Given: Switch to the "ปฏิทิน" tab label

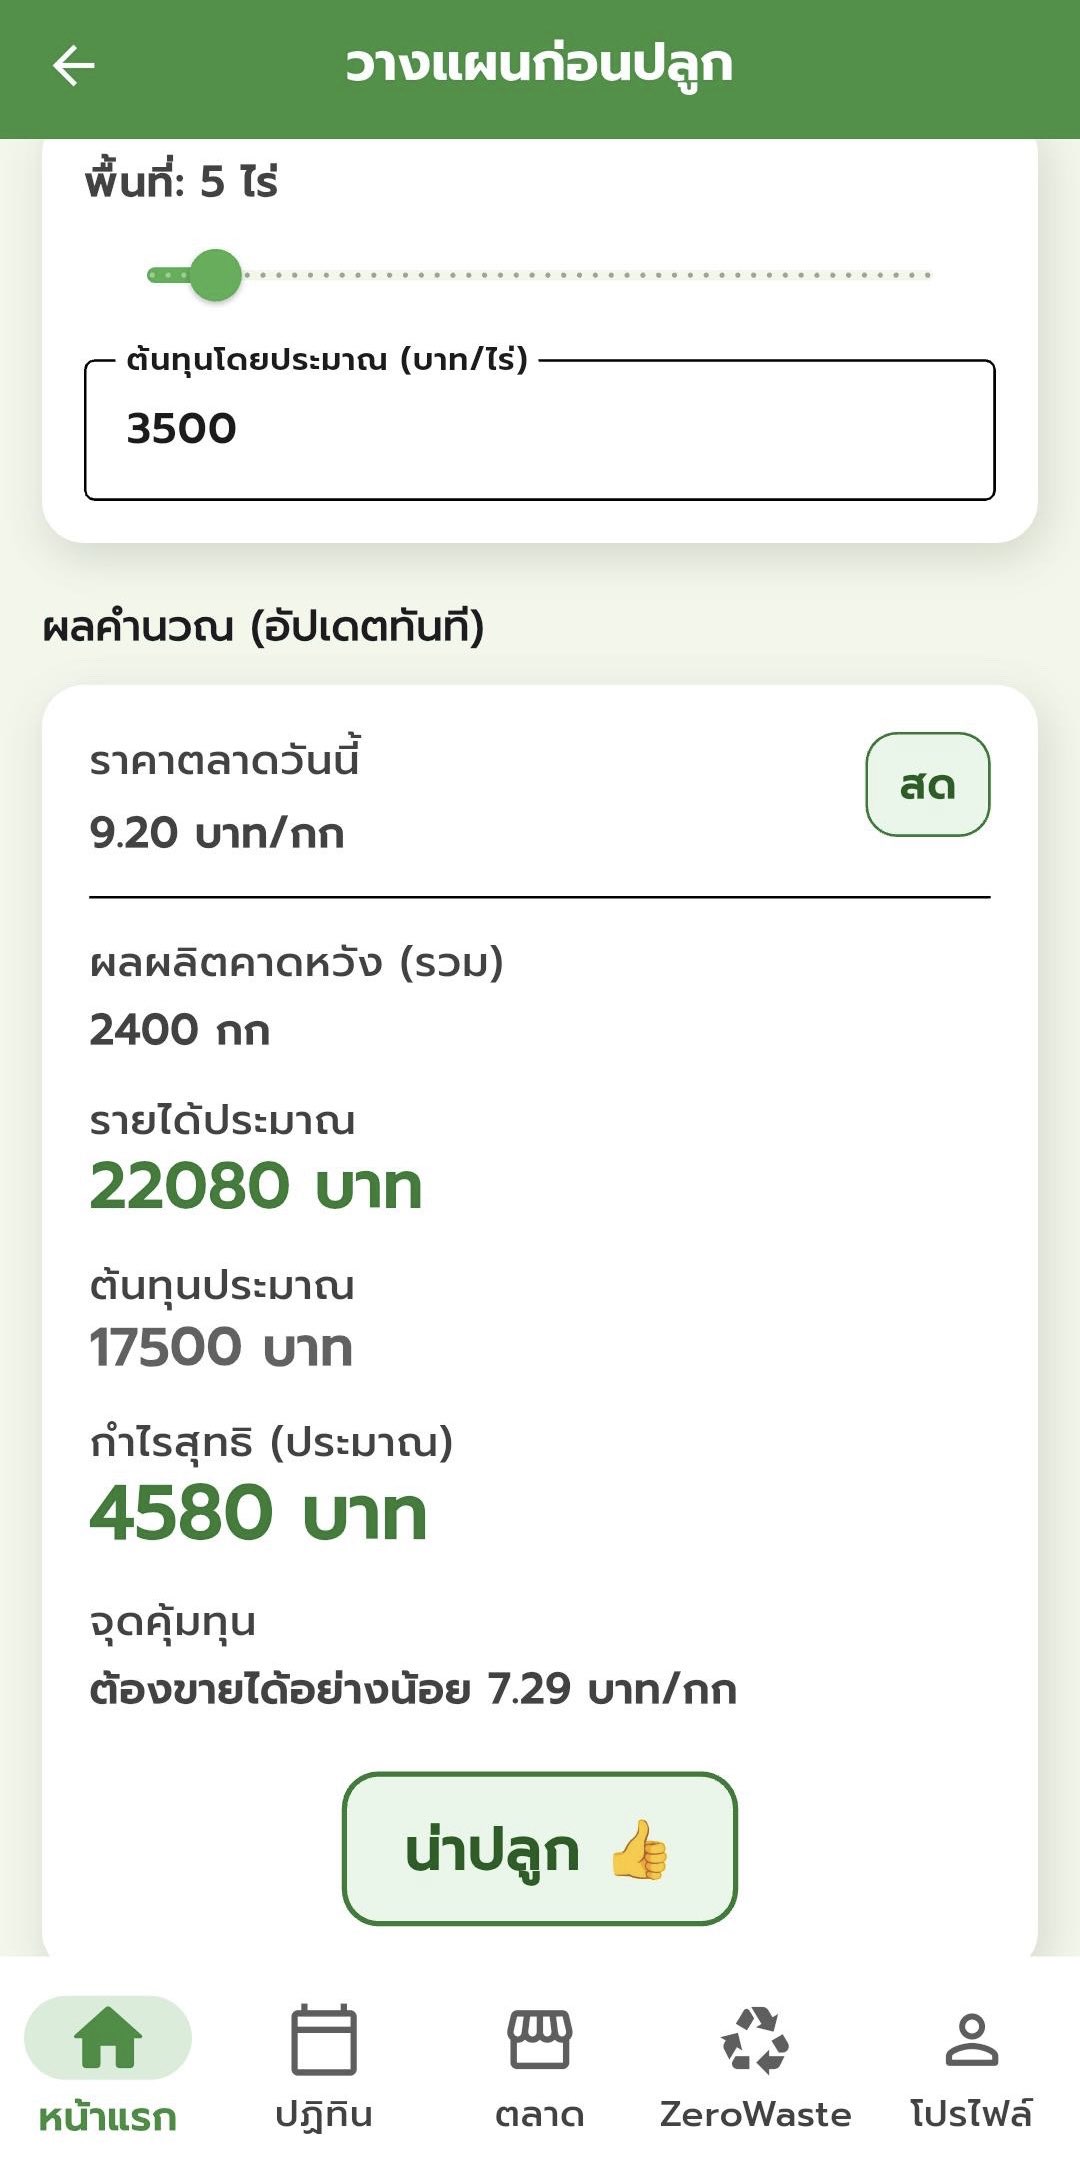Looking at the screenshot, I should tap(323, 2114).
